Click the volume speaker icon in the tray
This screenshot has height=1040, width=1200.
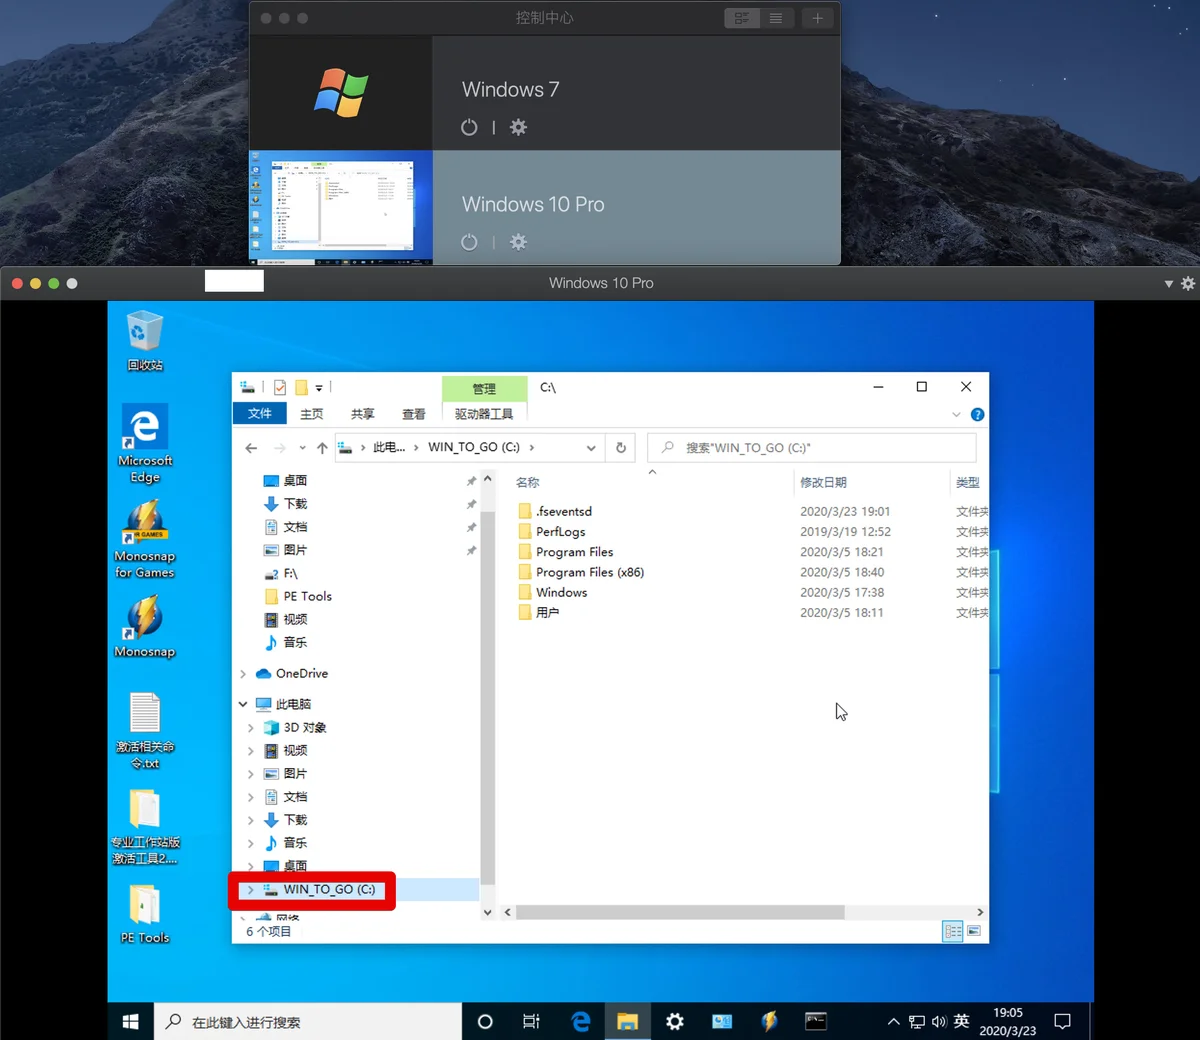(939, 1022)
